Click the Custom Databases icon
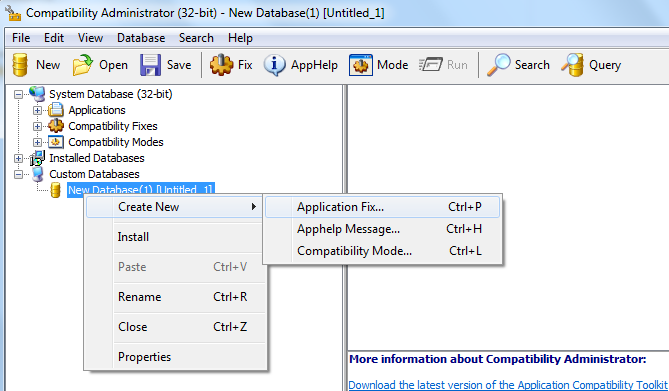Image resolution: width=669 pixels, height=391 pixels. pyautogui.click(x=37, y=174)
